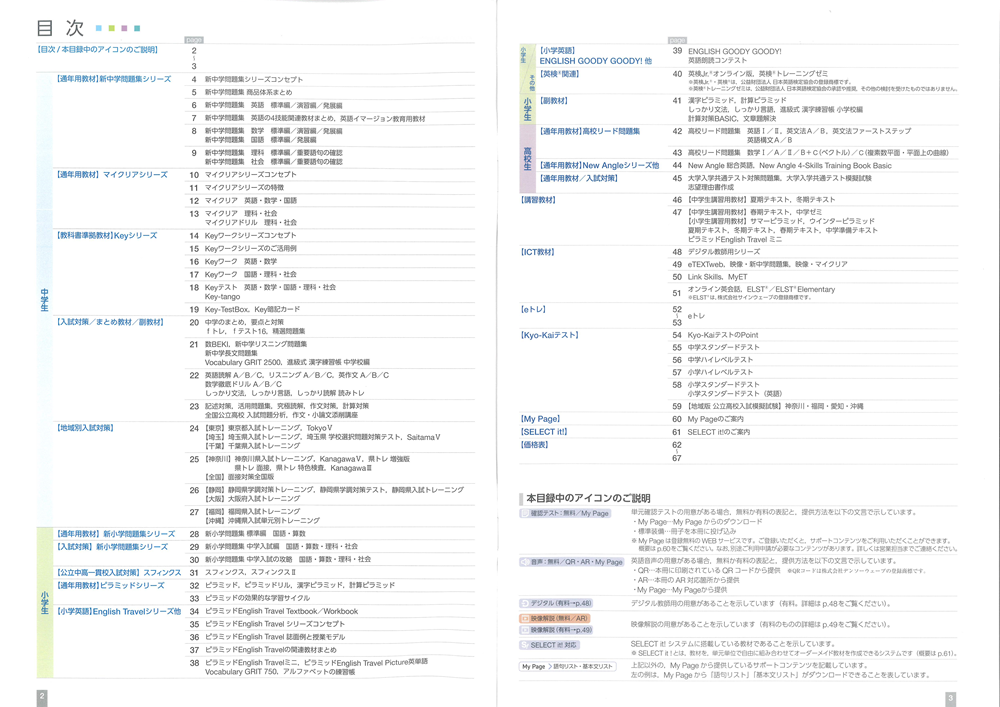Image resolution: width=1000 pixels, height=707 pixels.
Task: Open the 【通年用教材】ピラミッドシリーズ heading
Action: coord(110,586)
